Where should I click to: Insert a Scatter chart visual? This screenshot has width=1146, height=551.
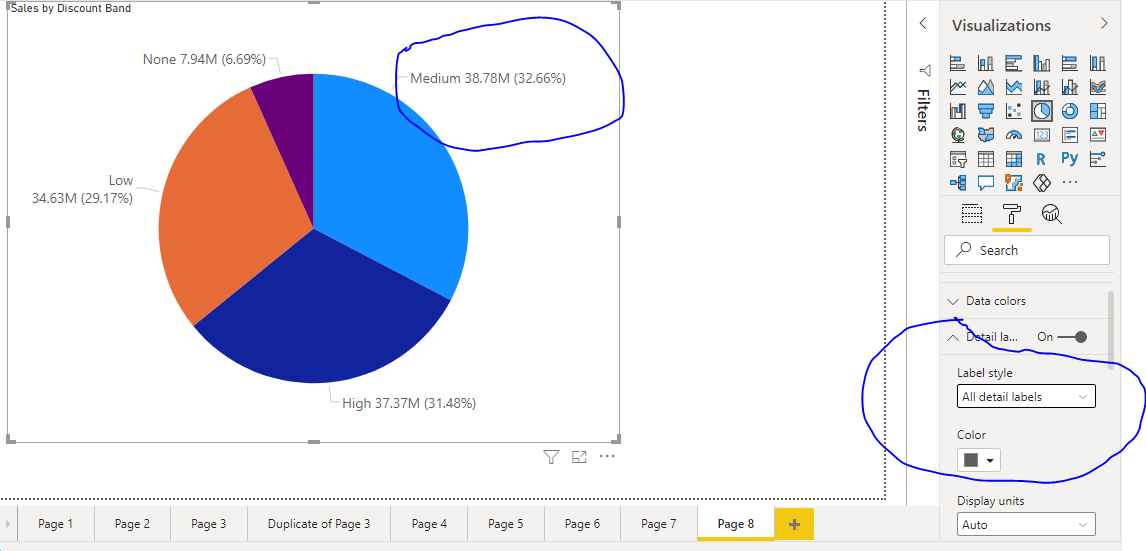point(1014,111)
